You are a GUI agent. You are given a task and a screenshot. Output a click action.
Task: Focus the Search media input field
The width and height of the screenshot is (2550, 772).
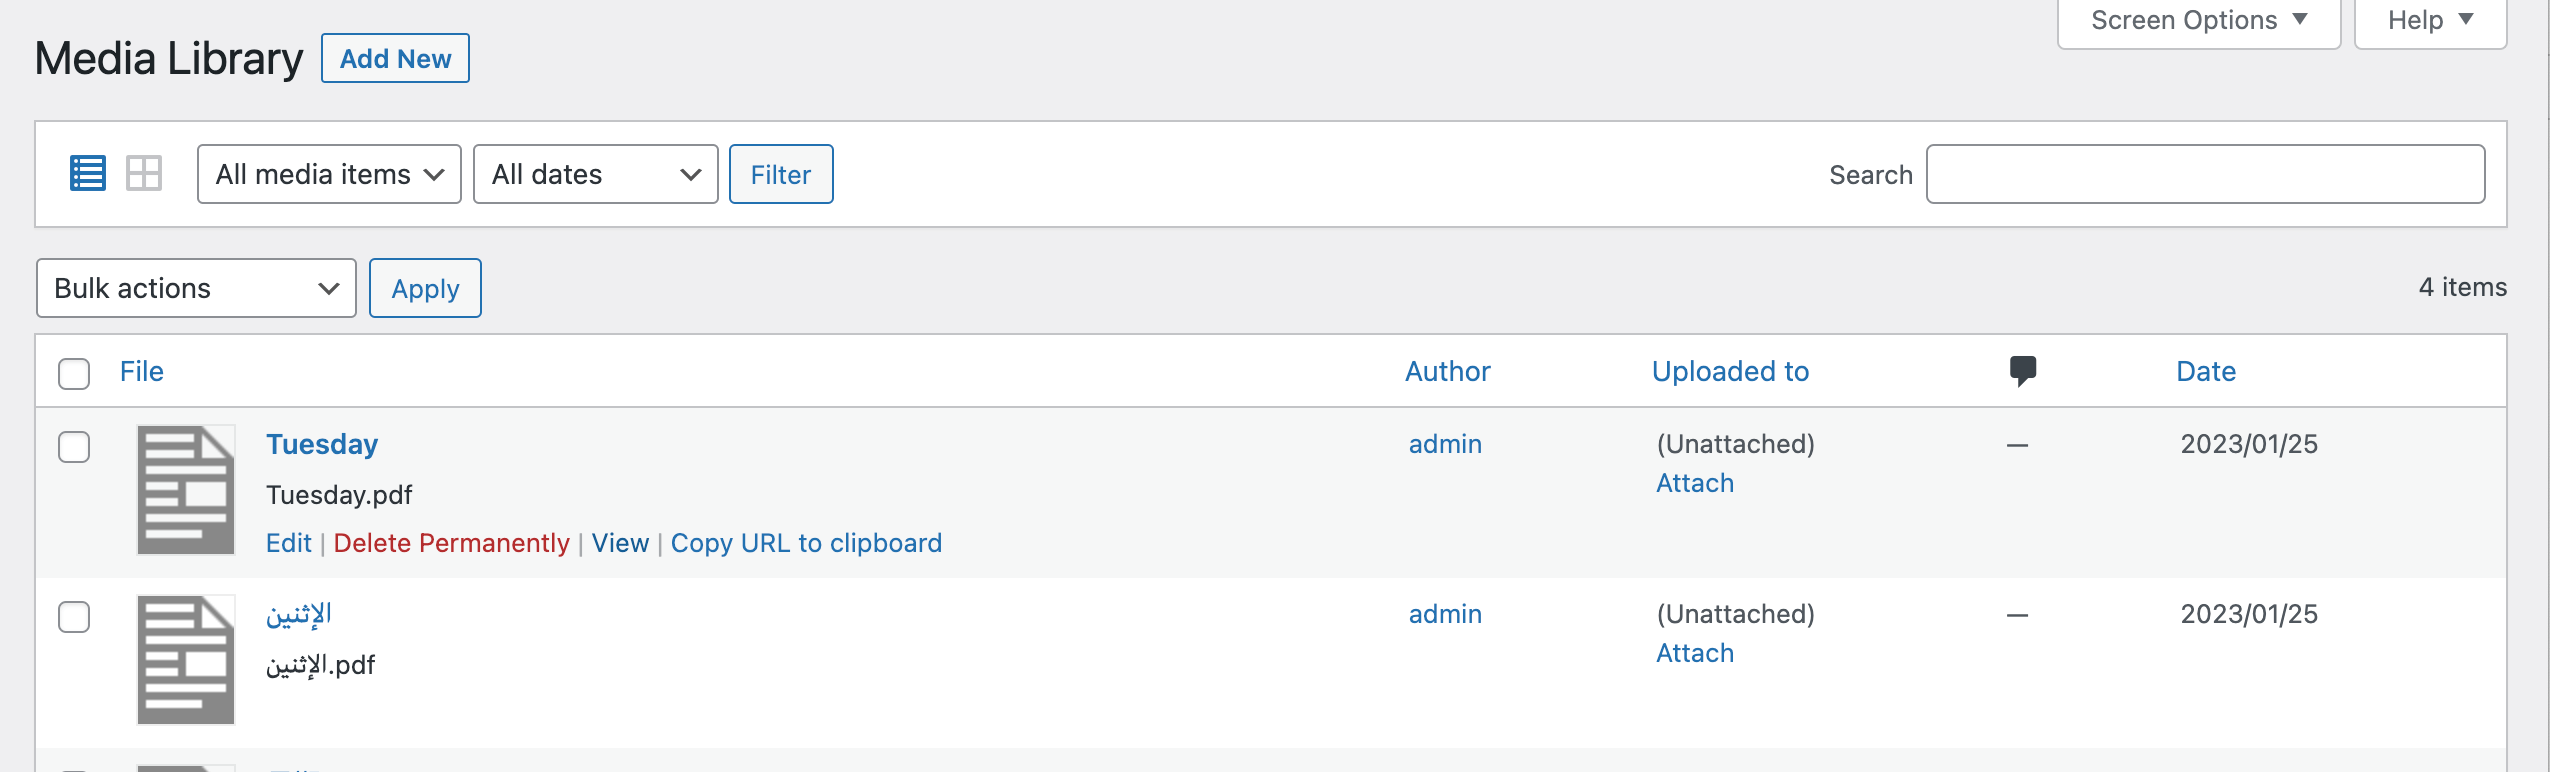pyautogui.click(x=2205, y=174)
